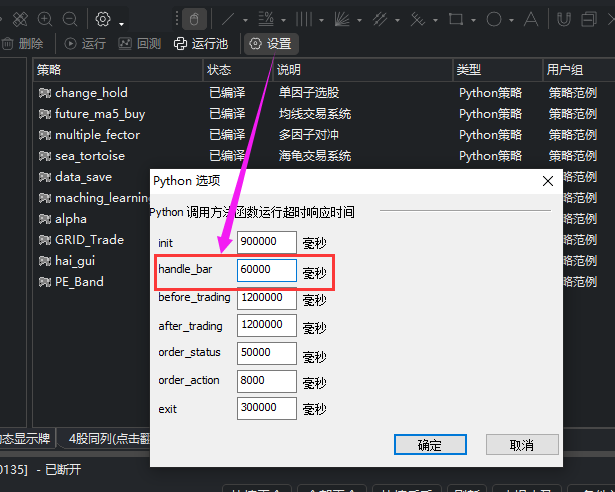The image size is (615, 492).
Task: Open the gear settings icon in top toolbar
Action: pos(103,19)
